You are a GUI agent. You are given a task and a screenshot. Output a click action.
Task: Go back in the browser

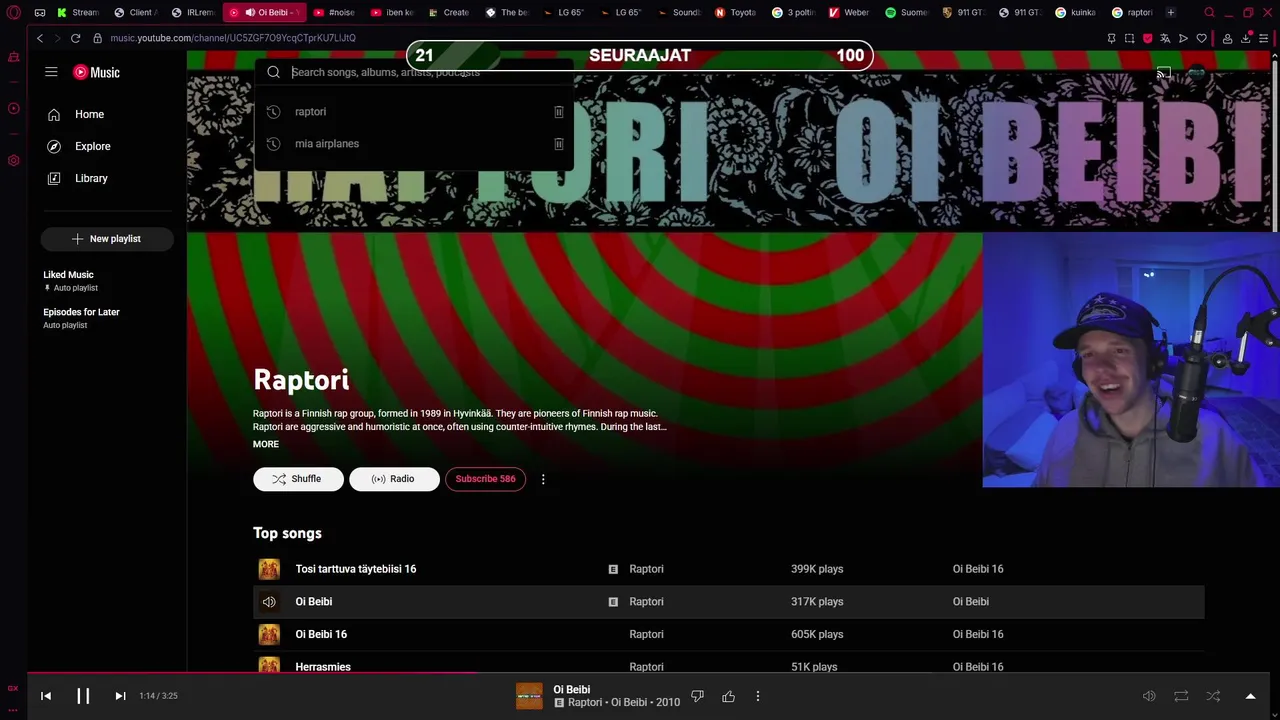pyautogui.click(x=40, y=38)
